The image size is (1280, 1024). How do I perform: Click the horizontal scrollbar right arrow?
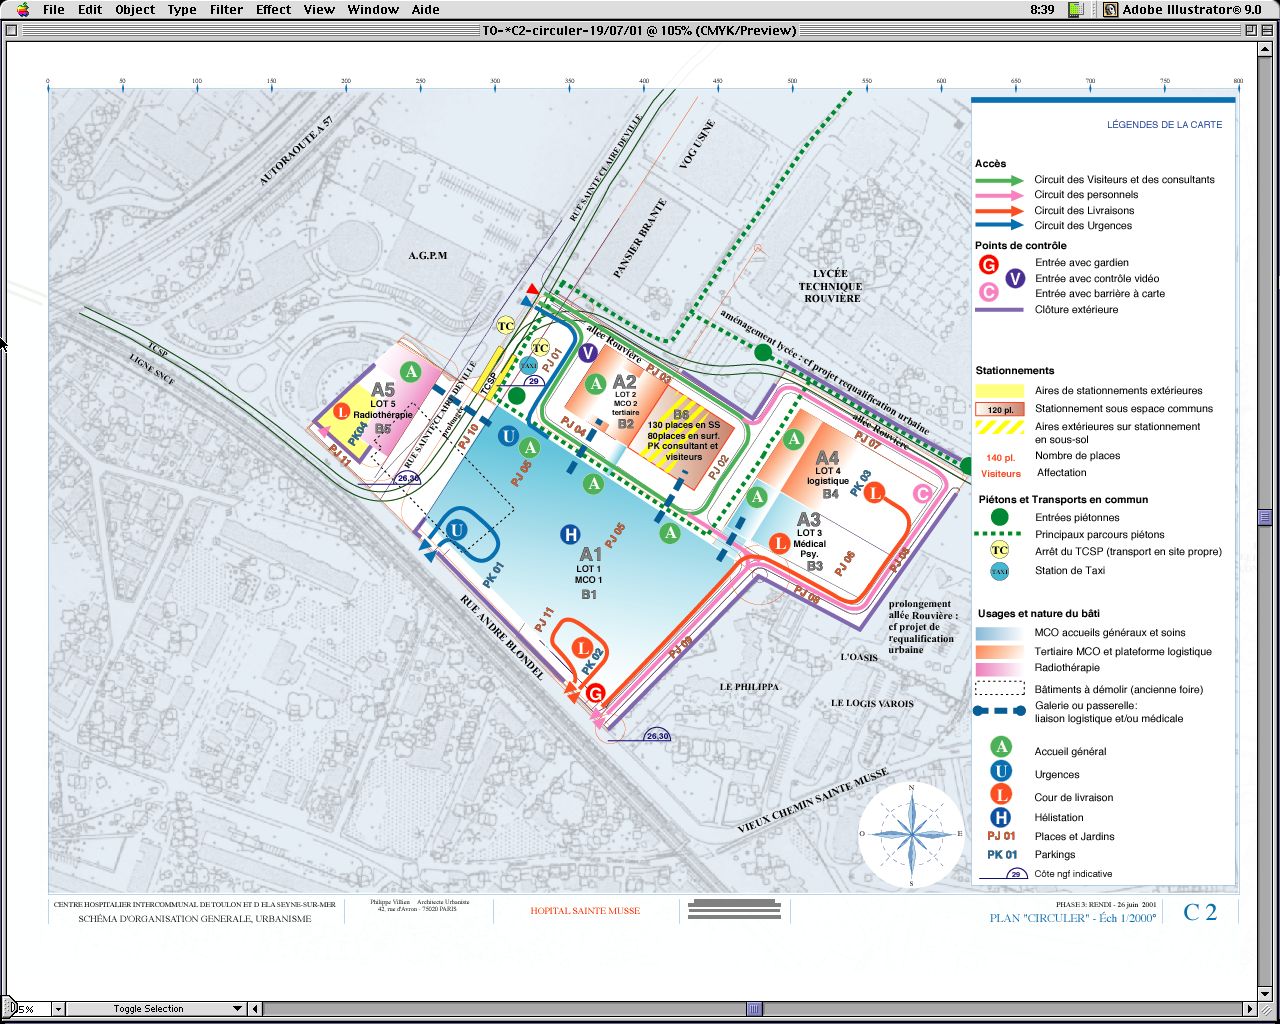1250,1009
